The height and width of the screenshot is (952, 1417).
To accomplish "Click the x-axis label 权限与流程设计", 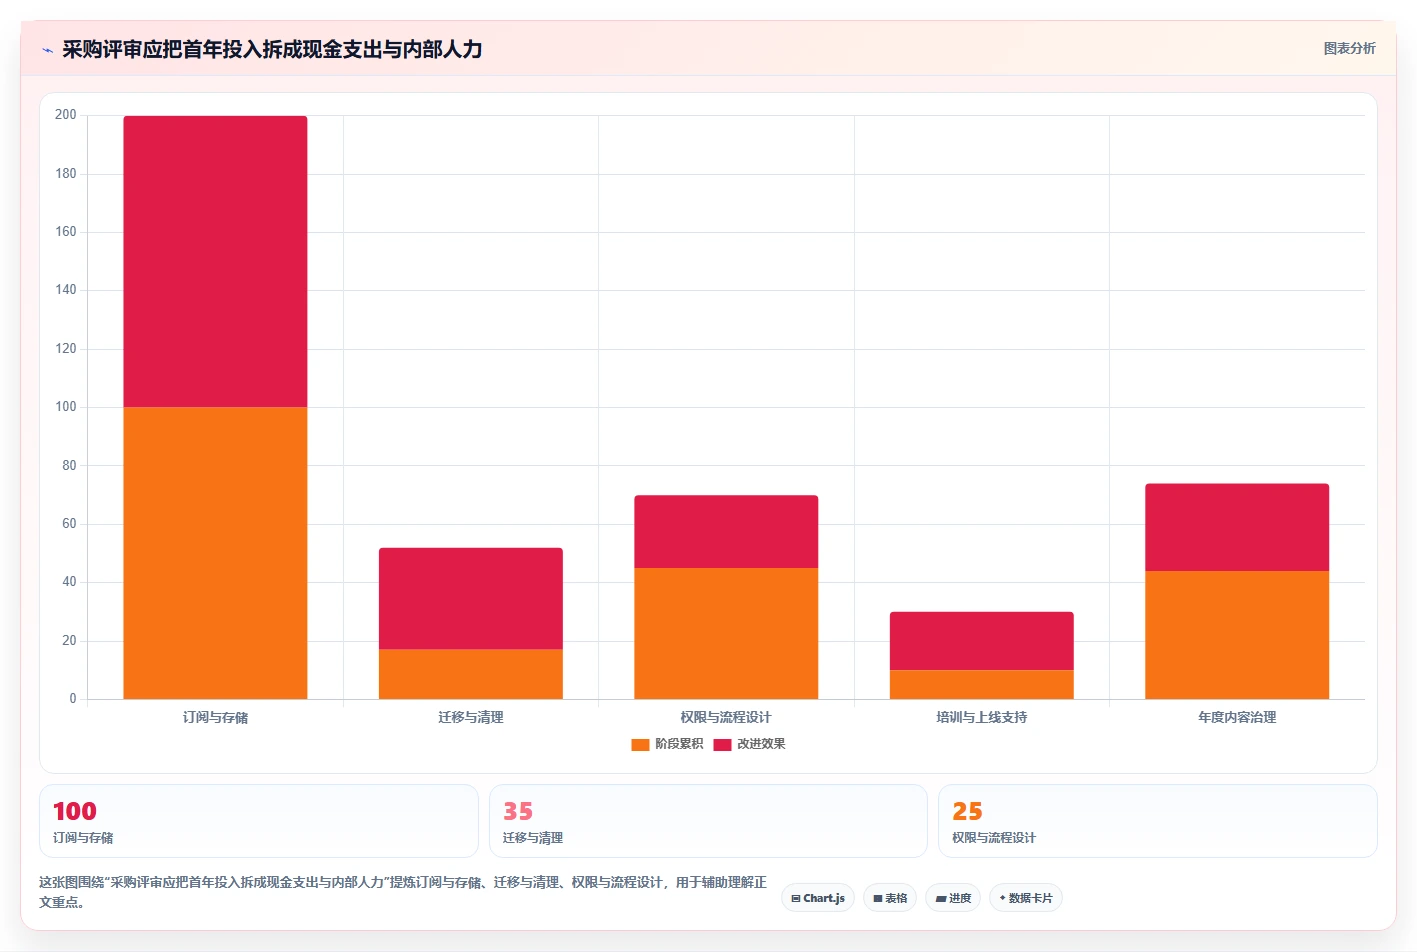I will tap(726, 717).
